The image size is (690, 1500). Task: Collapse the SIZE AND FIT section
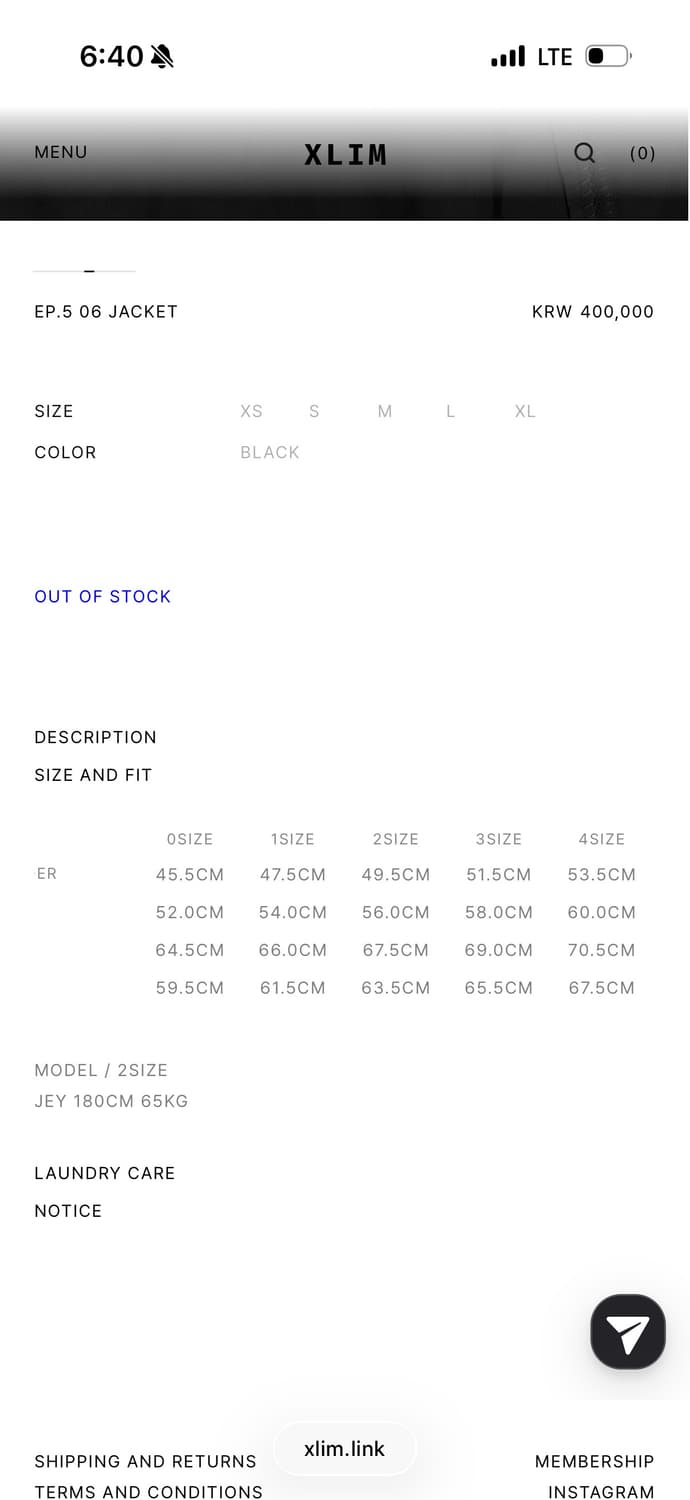pos(93,775)
